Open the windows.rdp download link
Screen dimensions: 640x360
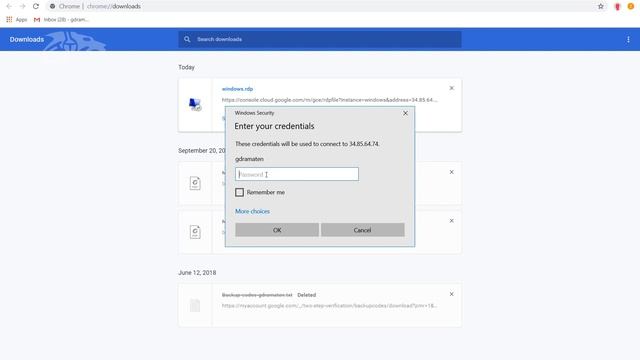point(237,89)
